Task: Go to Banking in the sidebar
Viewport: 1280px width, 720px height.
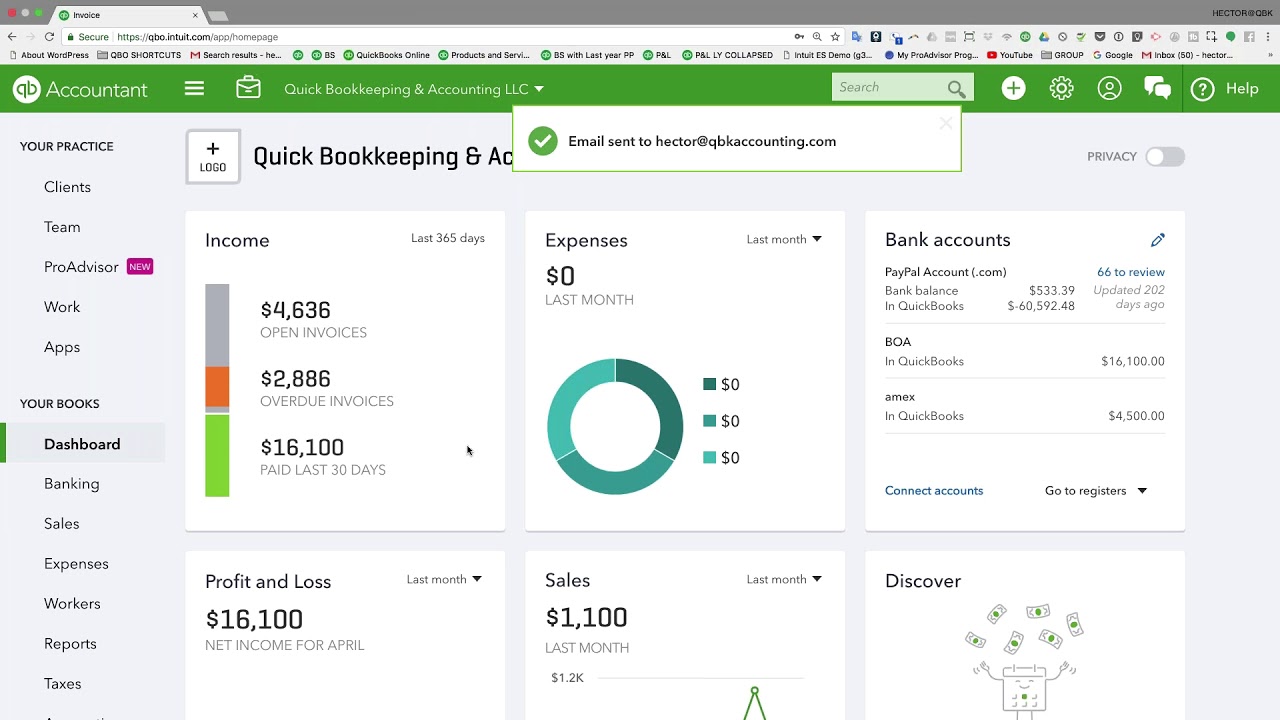Action: (x=72, y=484)
